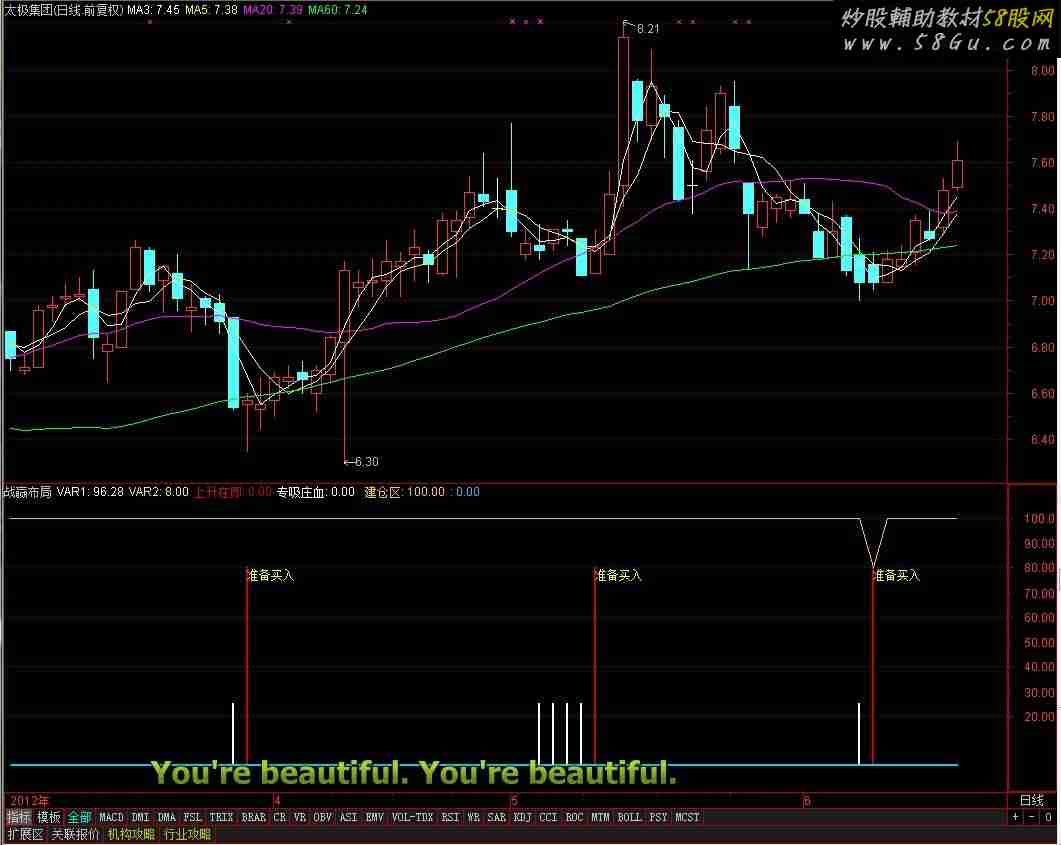Apply the BOLL indicator

click(629, 817)
